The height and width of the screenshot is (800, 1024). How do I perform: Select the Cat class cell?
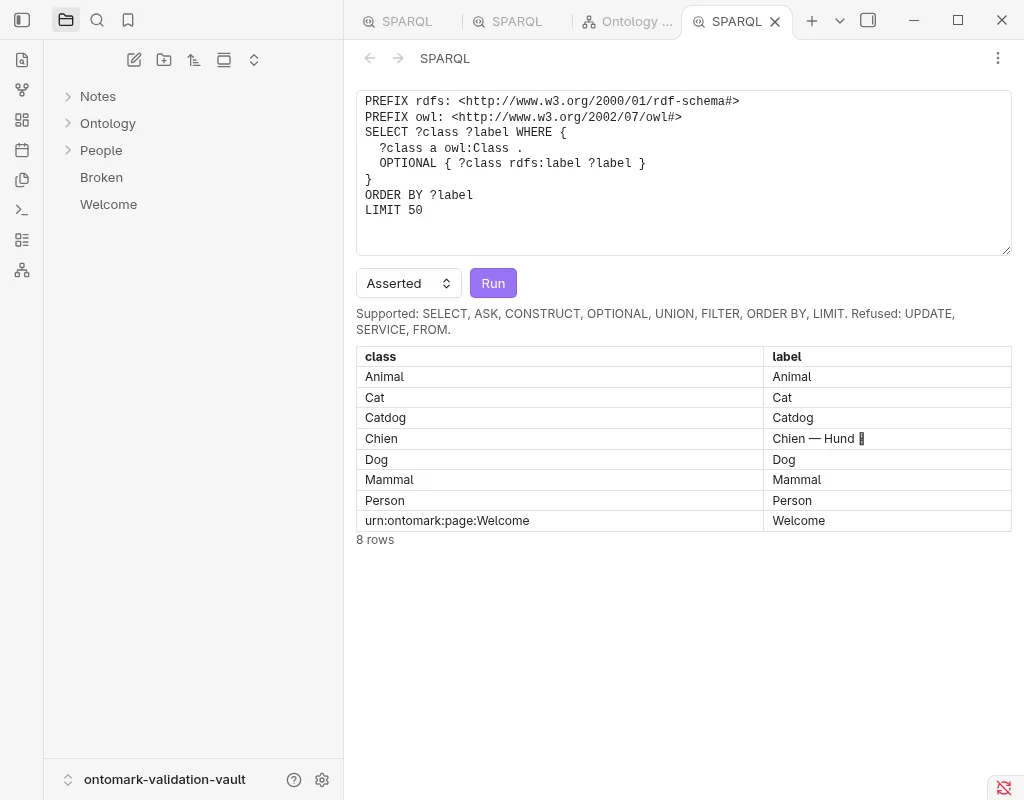coord(560,398)
